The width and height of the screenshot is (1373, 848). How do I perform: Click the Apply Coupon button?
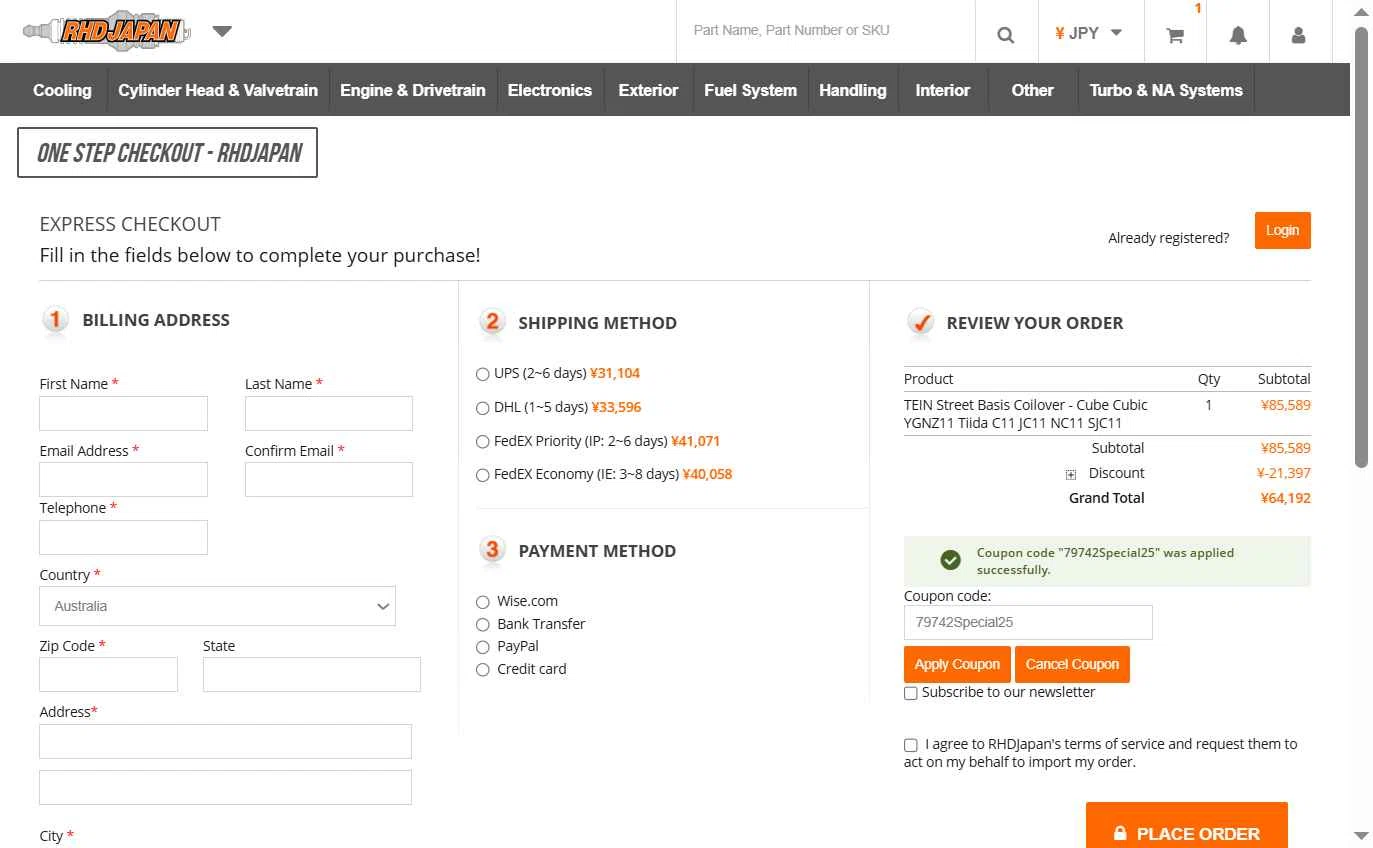point(957,664)
